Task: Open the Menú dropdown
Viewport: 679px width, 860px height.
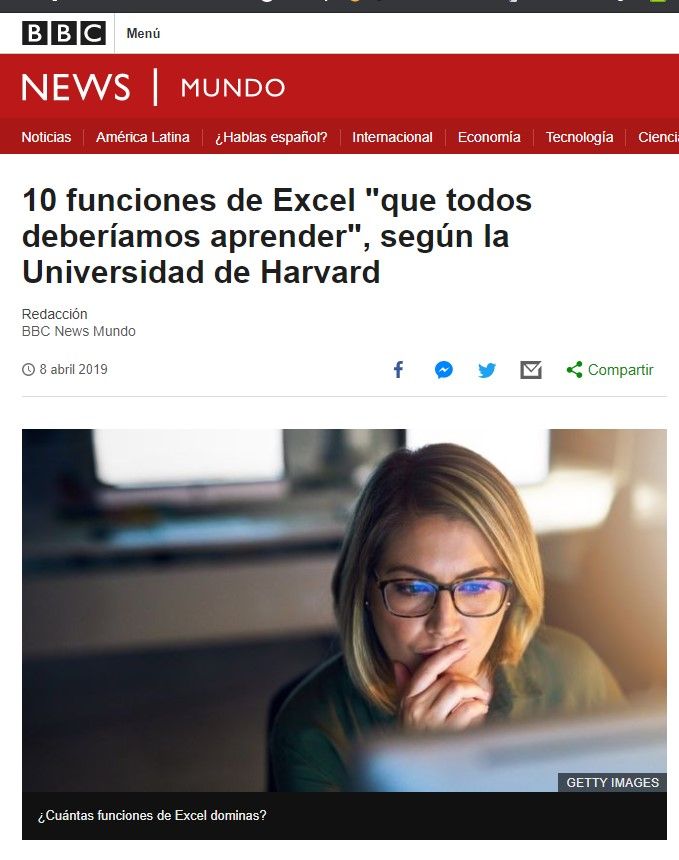Action: [143, 33]
